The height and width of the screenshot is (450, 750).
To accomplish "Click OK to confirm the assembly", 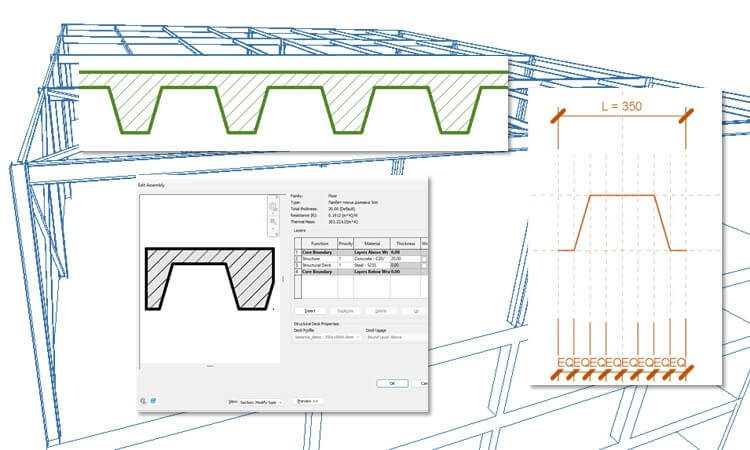I will 392,382.
